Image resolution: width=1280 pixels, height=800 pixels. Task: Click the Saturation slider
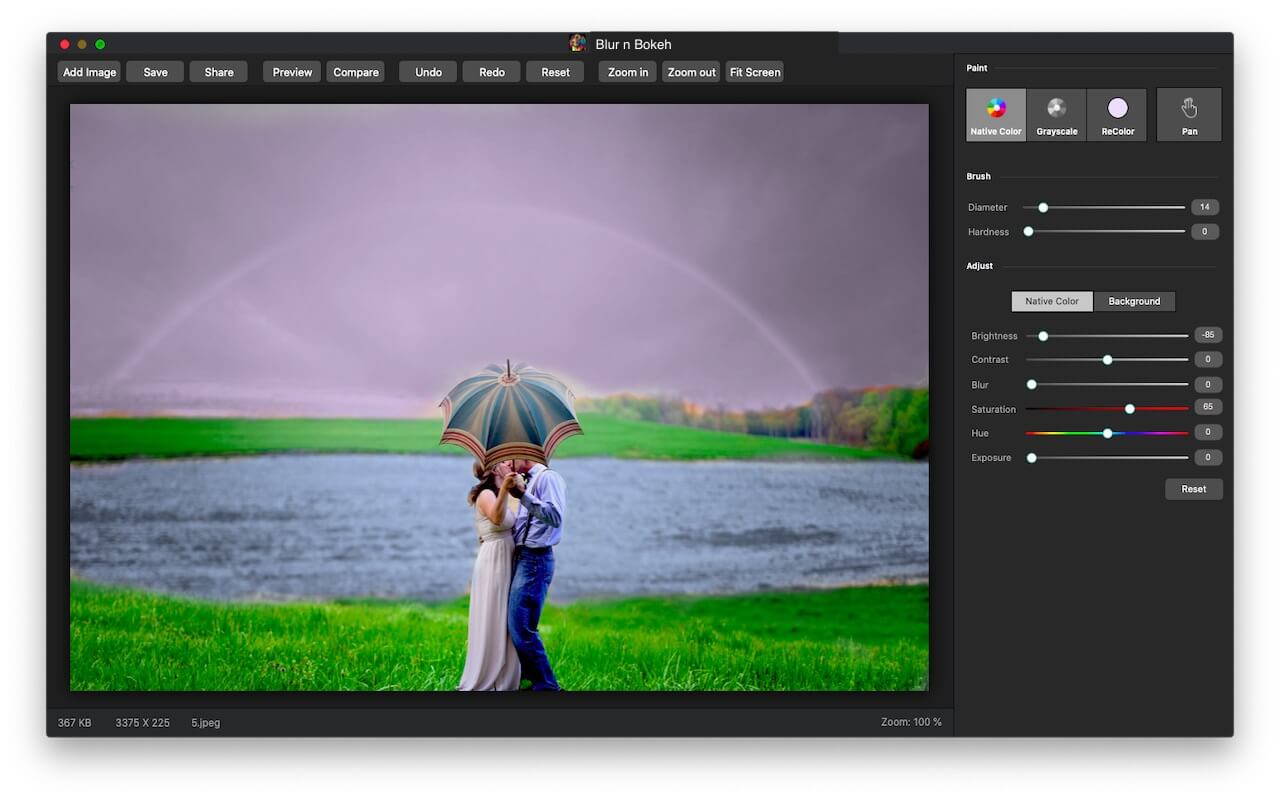[x=1108, y=408]
